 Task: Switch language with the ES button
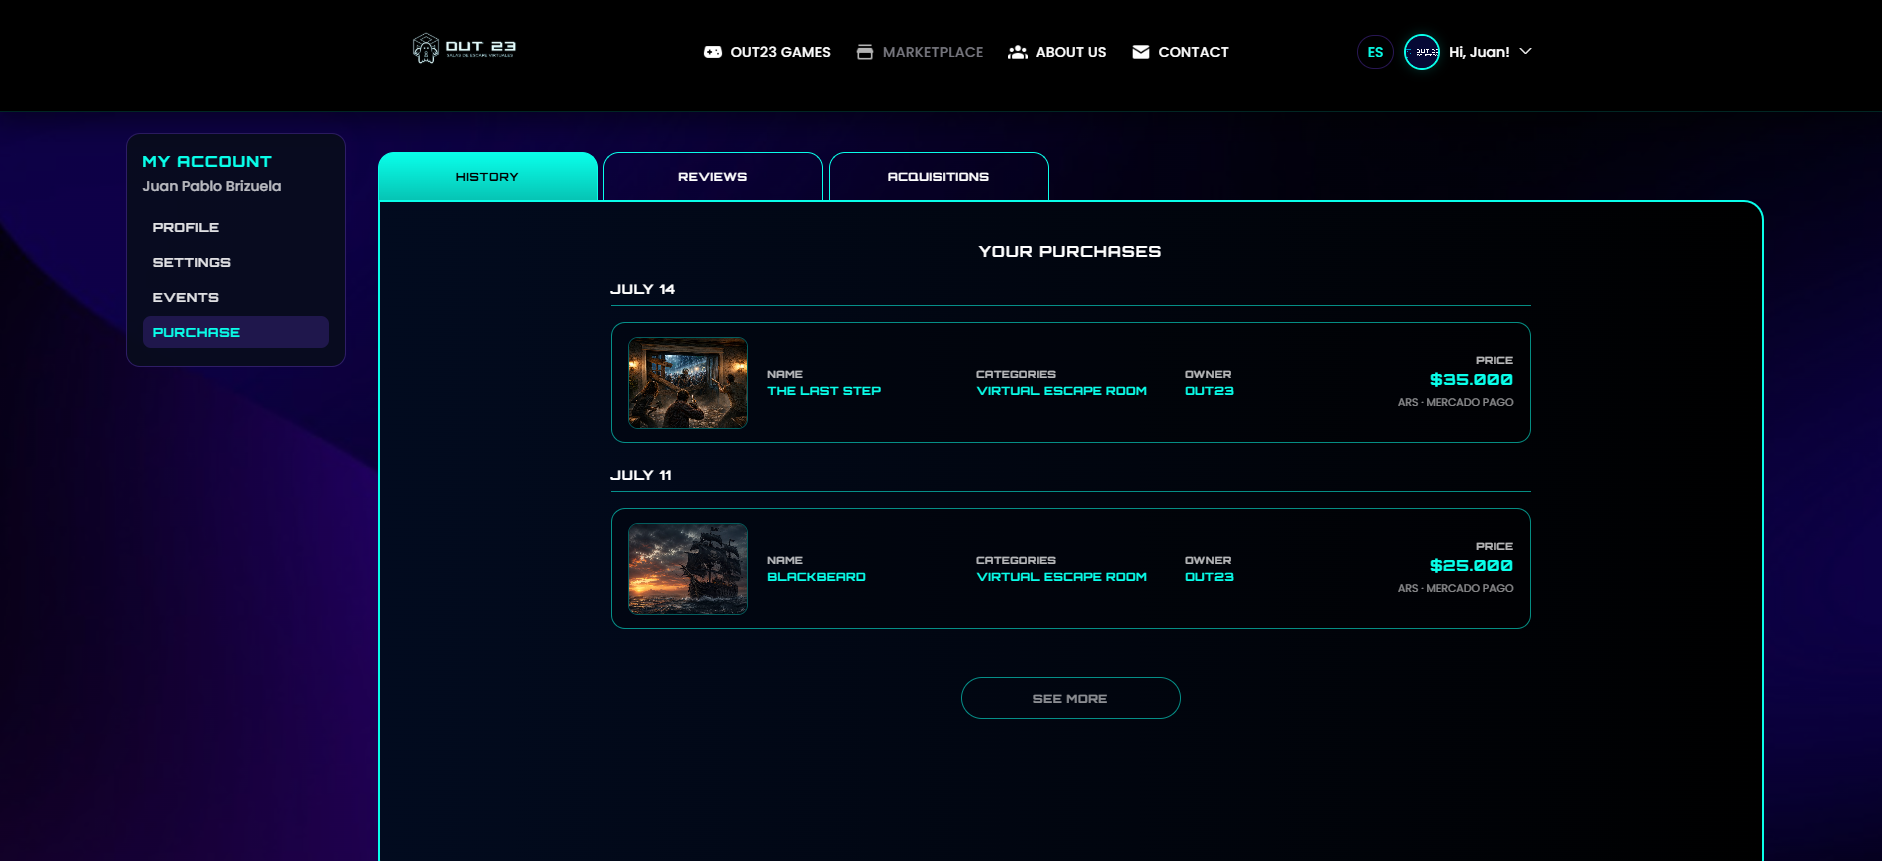click(1375, 52)
